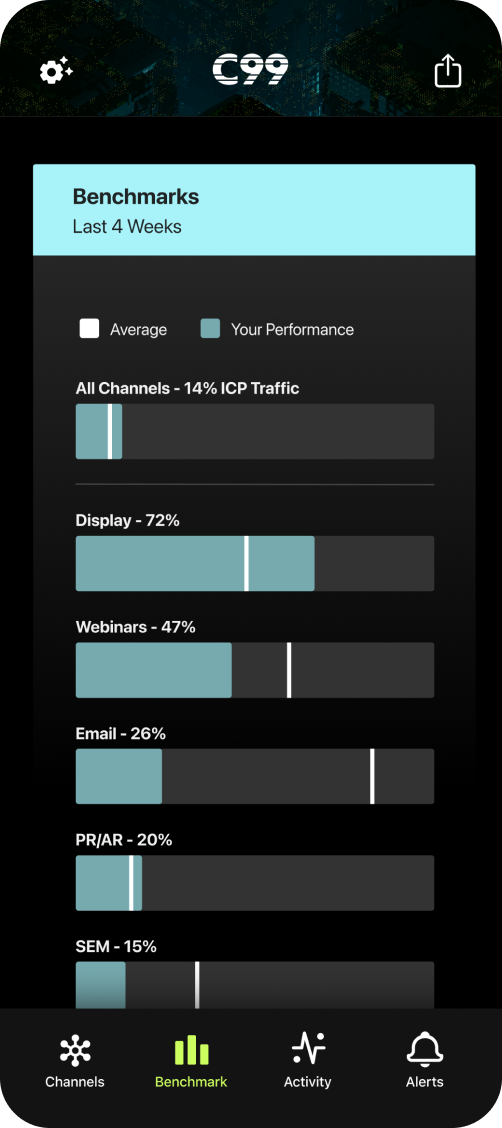Screen dimensions: 502x1128
Task: Select the Benchmark bar chart icon
Action: click(191, 1050)
